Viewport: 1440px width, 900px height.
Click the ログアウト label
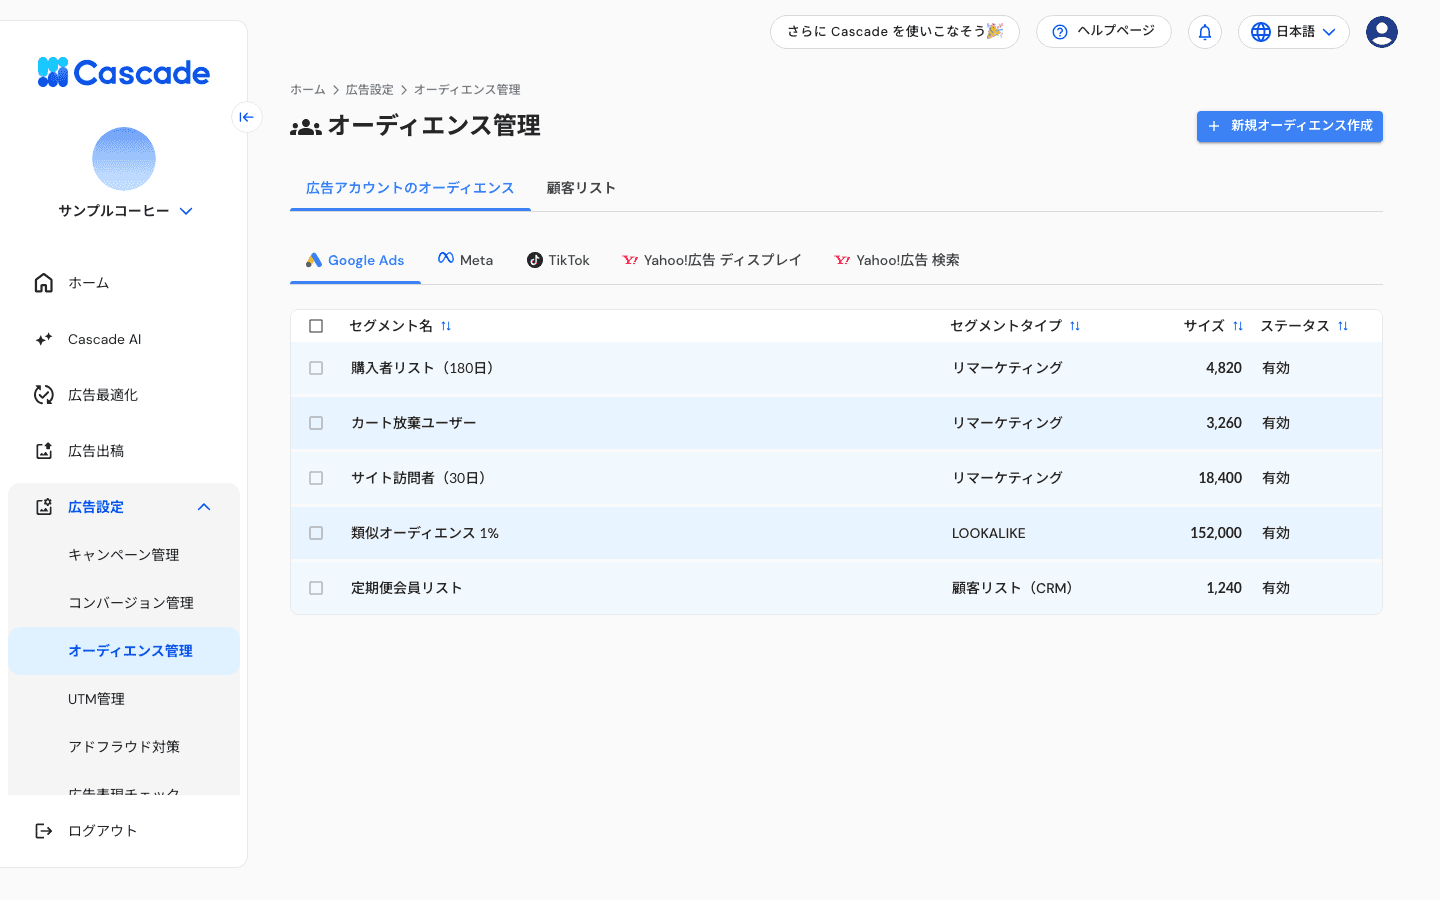click(x=102, y=831)
